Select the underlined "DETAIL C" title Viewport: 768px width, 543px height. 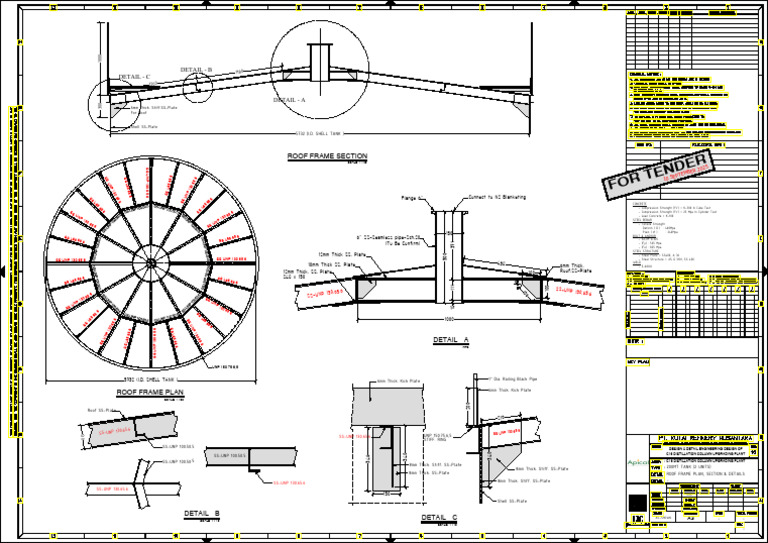439,518
